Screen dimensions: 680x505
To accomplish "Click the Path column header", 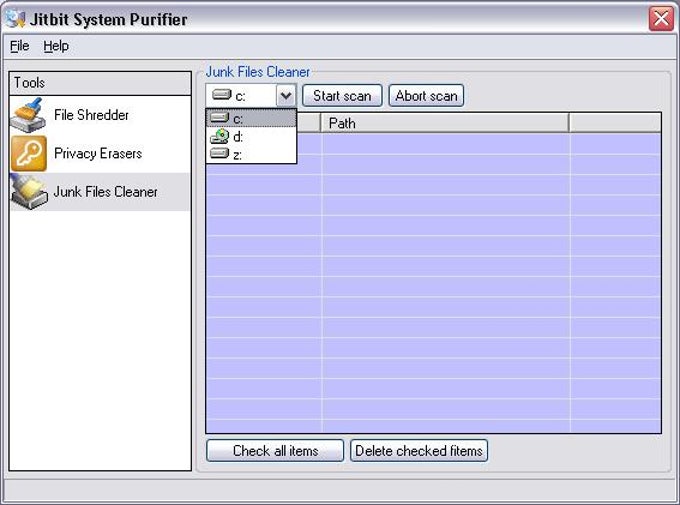I will 445,123.
